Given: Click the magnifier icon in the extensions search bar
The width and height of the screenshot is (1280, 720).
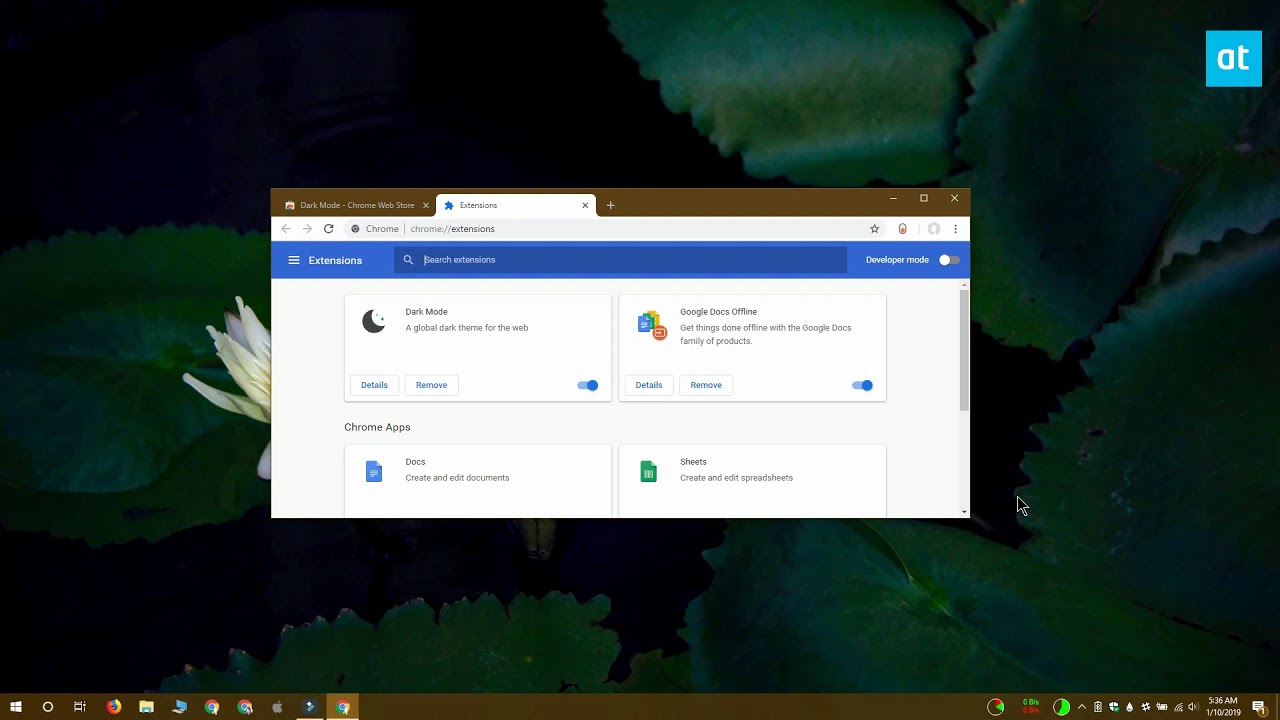Looking at the screenshot, I should point(408,260).
